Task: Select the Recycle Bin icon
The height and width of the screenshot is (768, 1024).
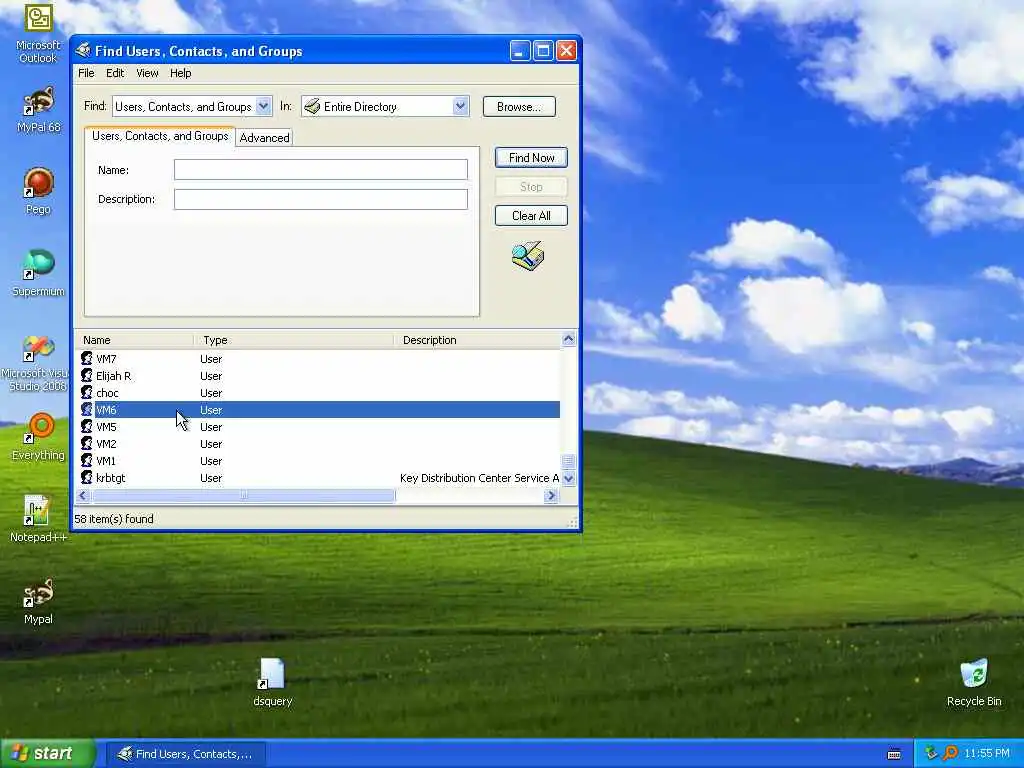Action: (974, 682)
